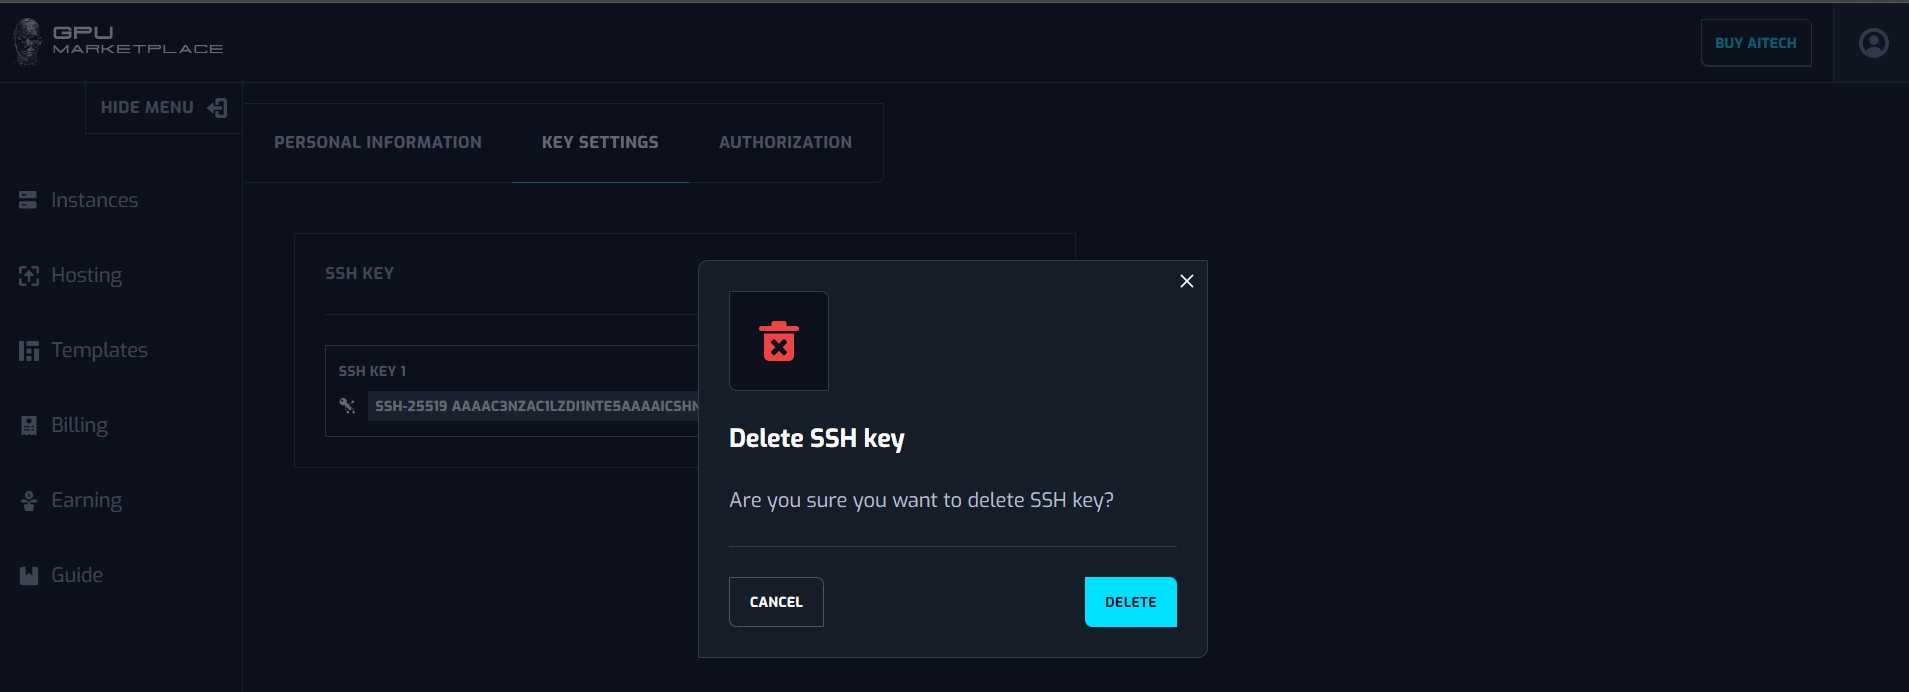Switch to the Personal Information tab
This screenshot has width=1909, height=692.
377,143
